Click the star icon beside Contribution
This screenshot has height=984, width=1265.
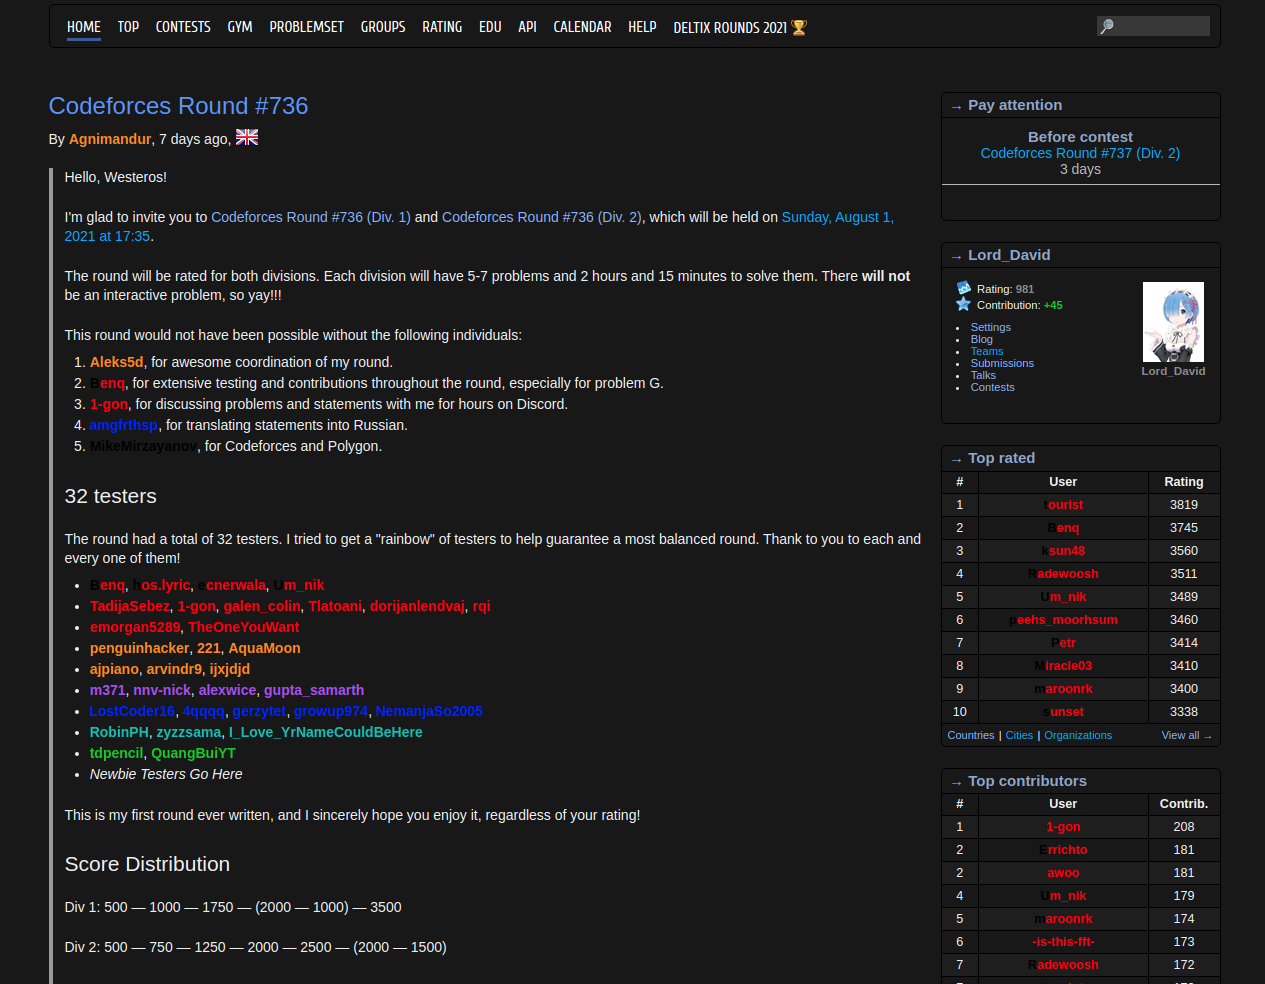(x=964, y=304)
